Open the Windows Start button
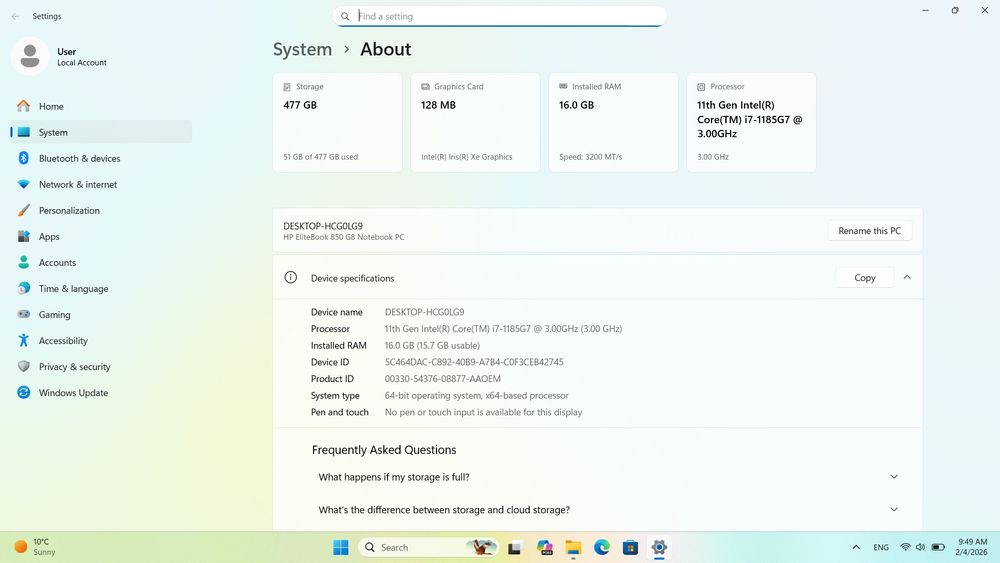 click(341, 547)
